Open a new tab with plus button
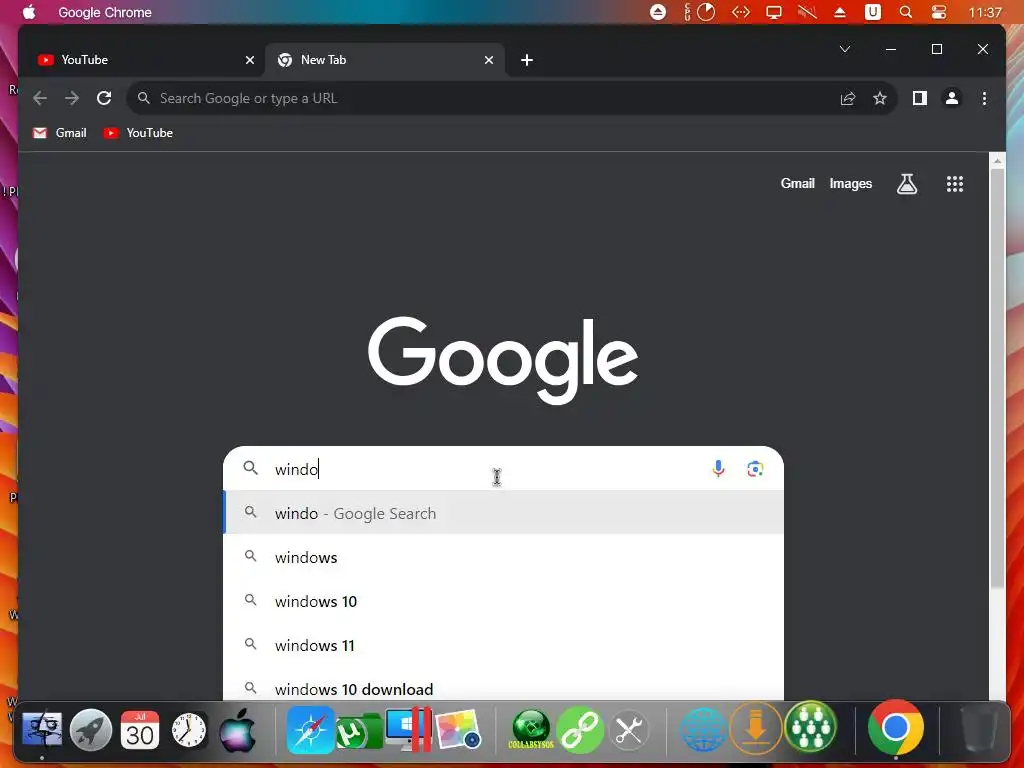Viewport: 1024px width, 768px height. (527, 60)
